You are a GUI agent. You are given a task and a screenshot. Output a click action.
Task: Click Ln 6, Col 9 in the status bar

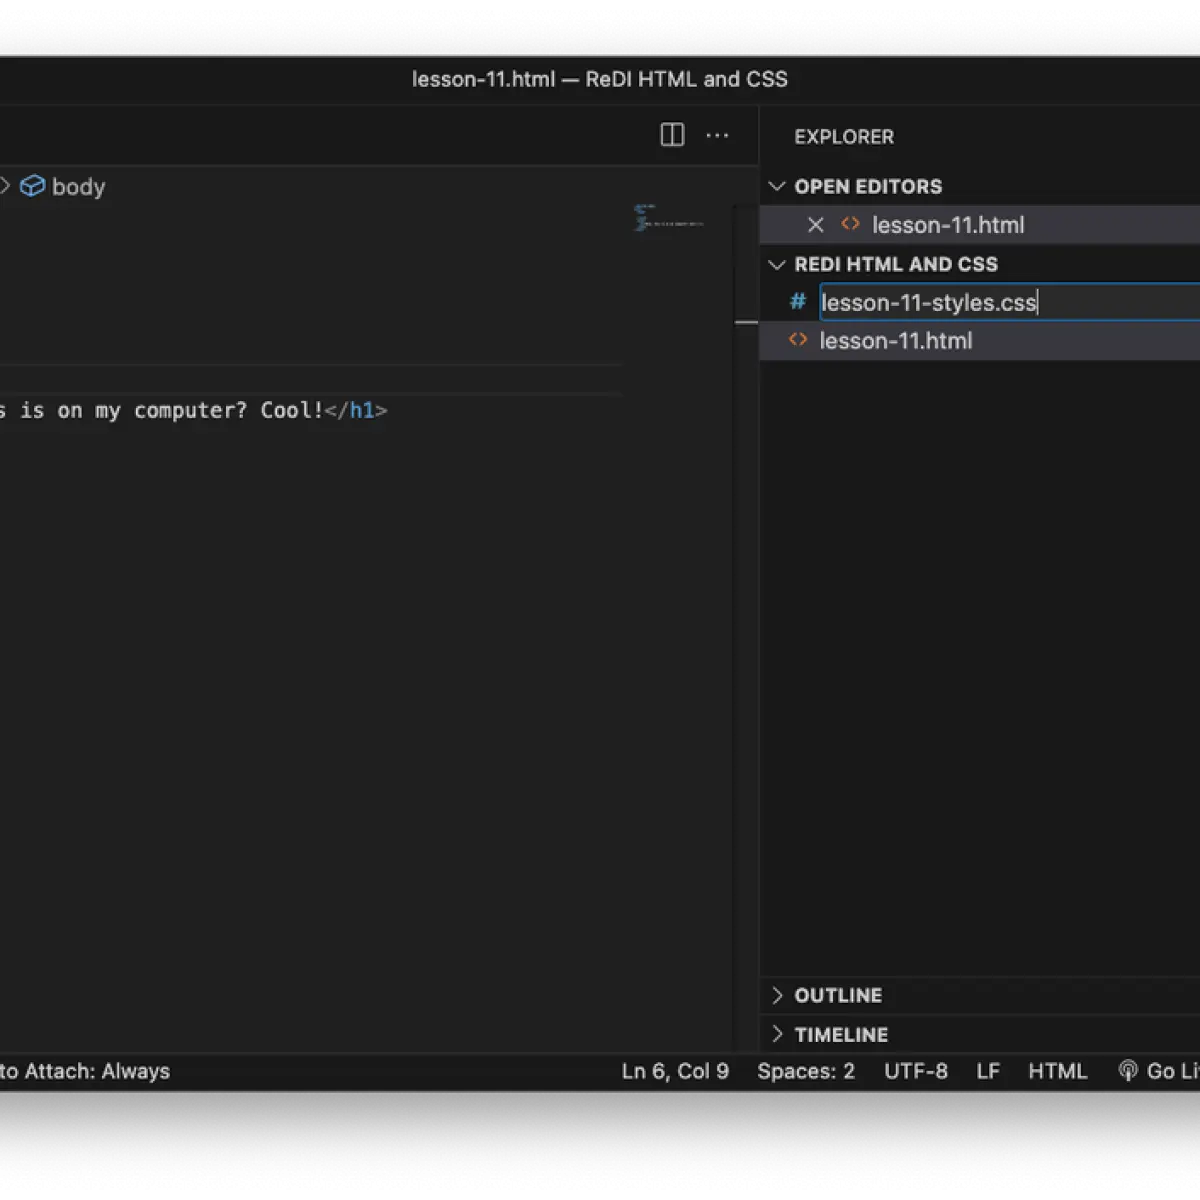[675, 1071]
